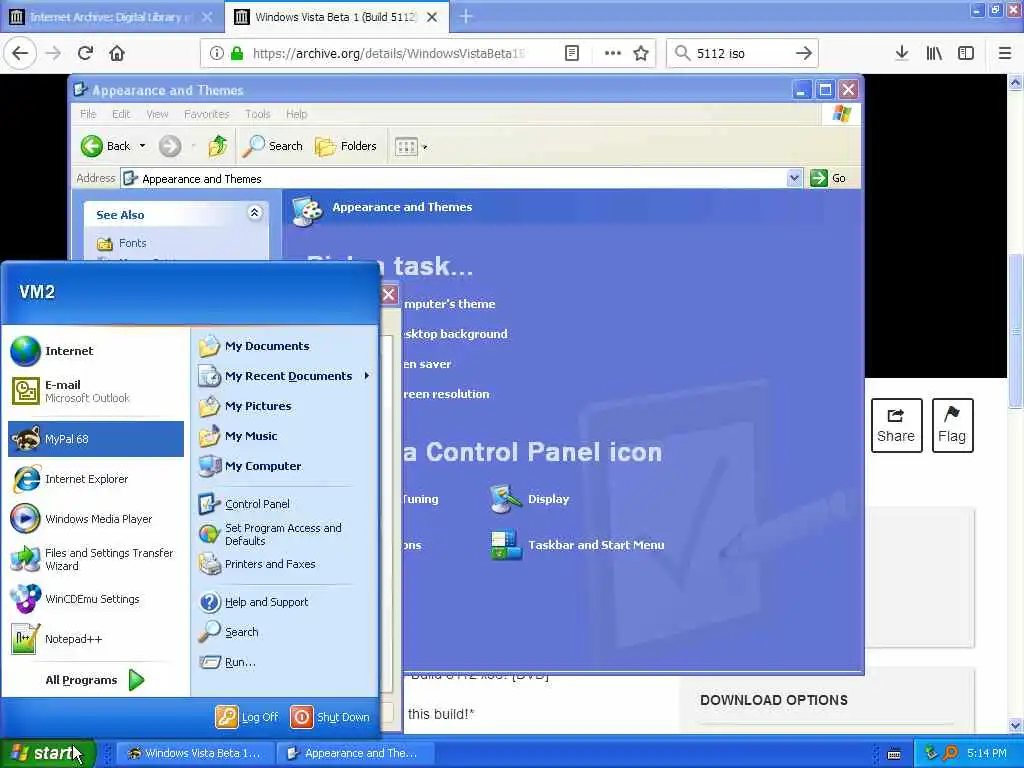1024x768 pixels.
Task: Open File menu in Appearance and Themes
Action: [88, 114]
